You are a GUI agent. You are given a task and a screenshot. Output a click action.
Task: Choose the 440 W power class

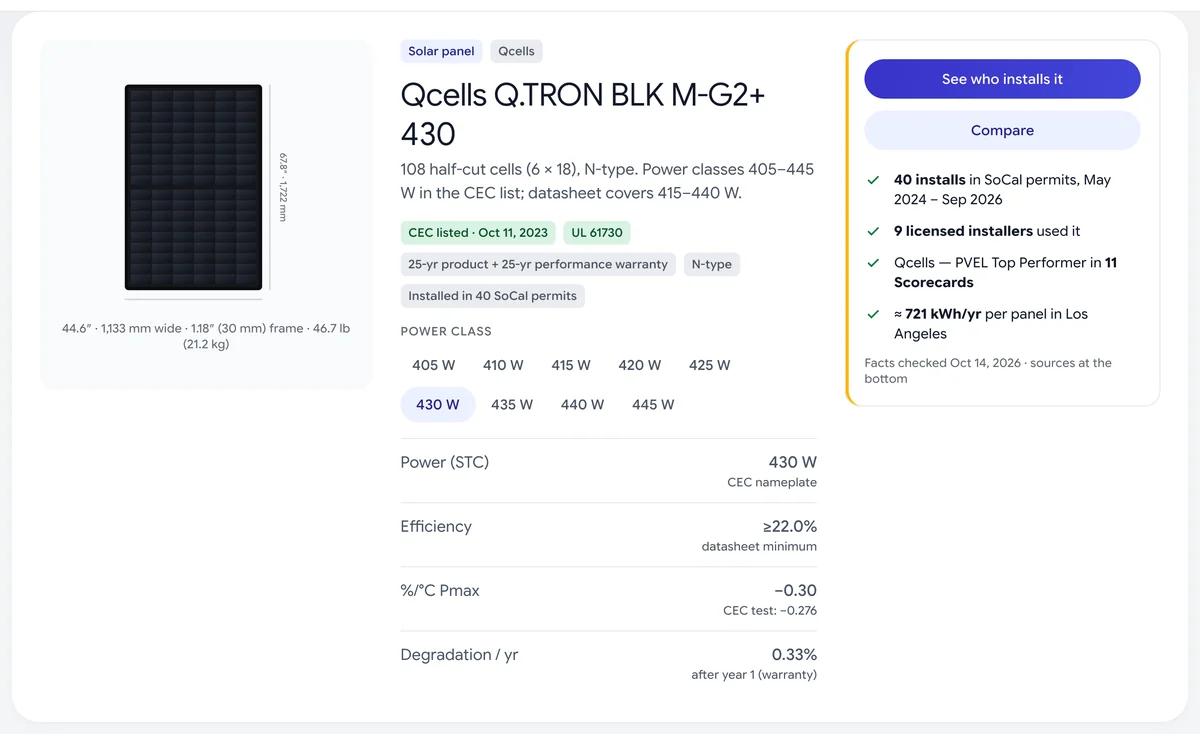[582, 405]
